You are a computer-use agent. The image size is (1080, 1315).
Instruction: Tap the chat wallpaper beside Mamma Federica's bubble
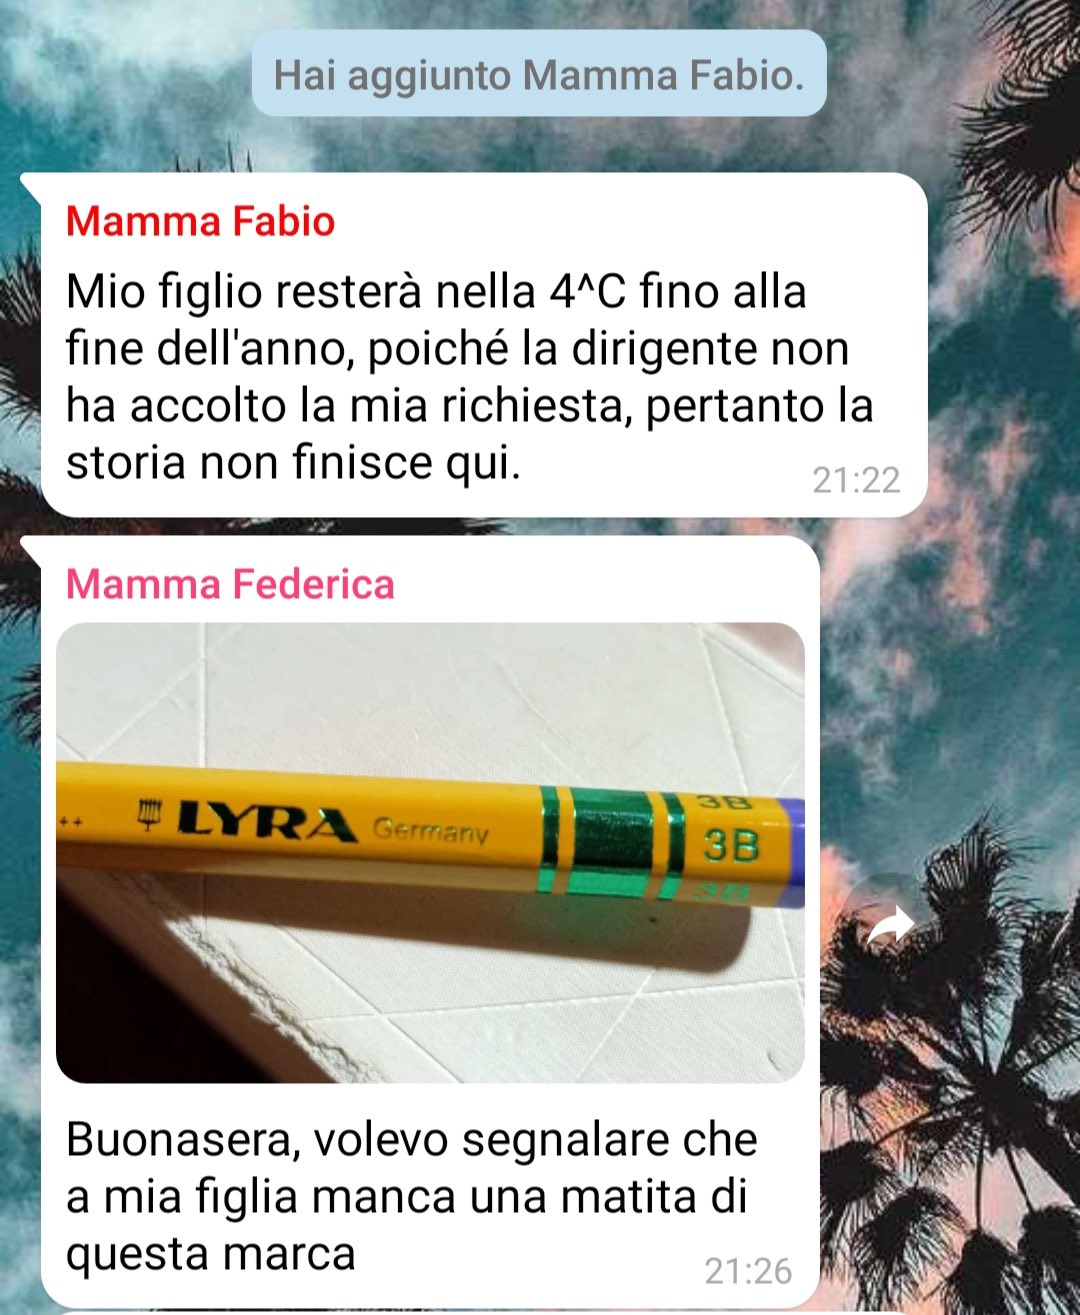(x=950, y=700)
